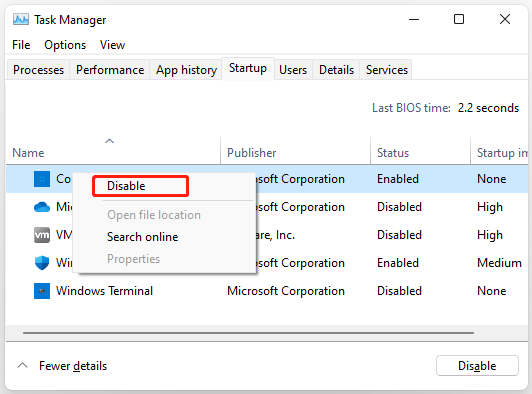Viewport: 532px width, 394px height.
Task: Open the View menu
Action: pyautogui.click(x=112, y=45)
